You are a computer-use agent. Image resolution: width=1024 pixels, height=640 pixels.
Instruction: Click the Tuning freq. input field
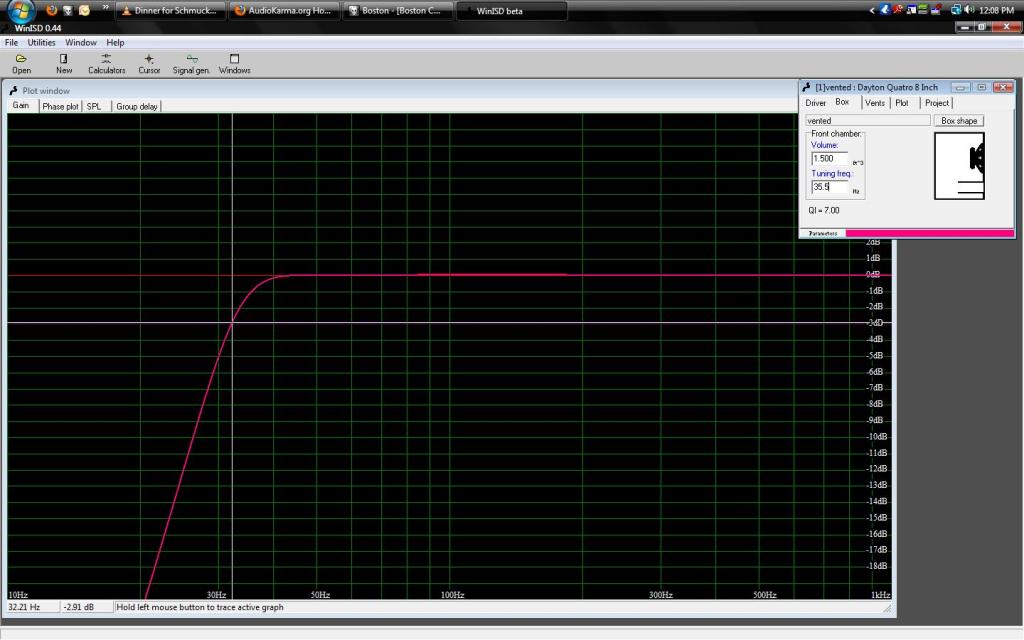click(x=829, y=187)
